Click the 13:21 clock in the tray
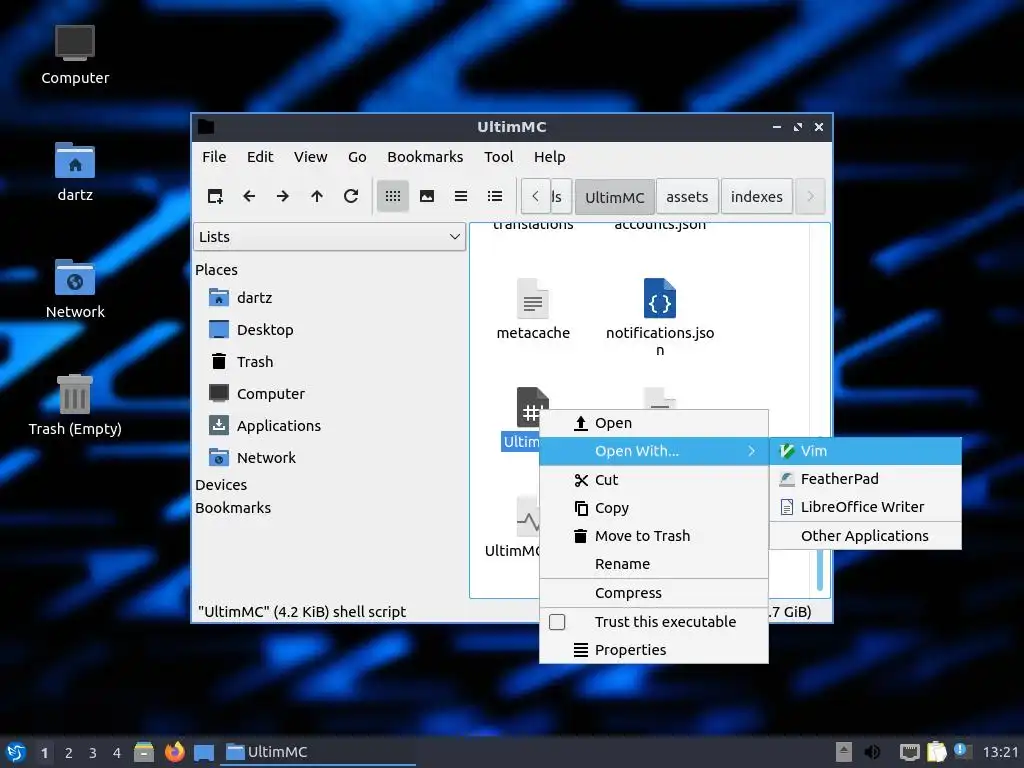The image size is (1024, 768). 1000,752
